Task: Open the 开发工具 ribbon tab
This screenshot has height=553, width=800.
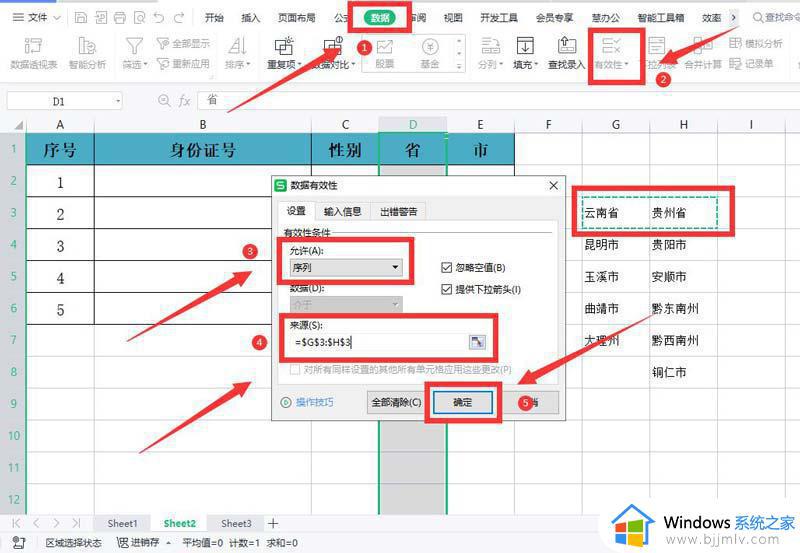Action: click(498, 18)
